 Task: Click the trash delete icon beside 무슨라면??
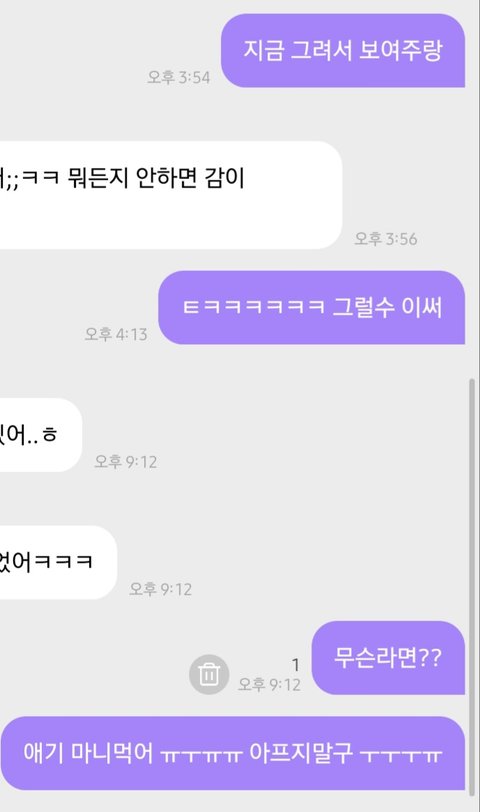[209, 674]
